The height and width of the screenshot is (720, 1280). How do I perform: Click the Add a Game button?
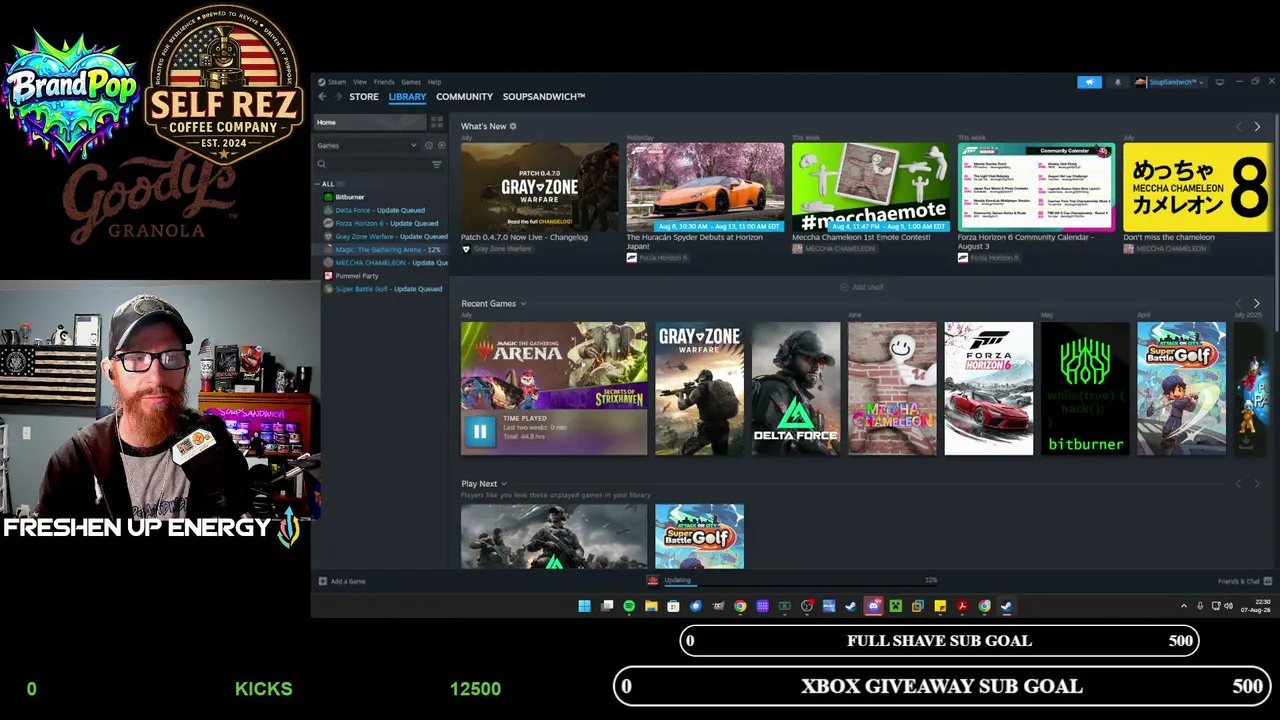point(342,581)
